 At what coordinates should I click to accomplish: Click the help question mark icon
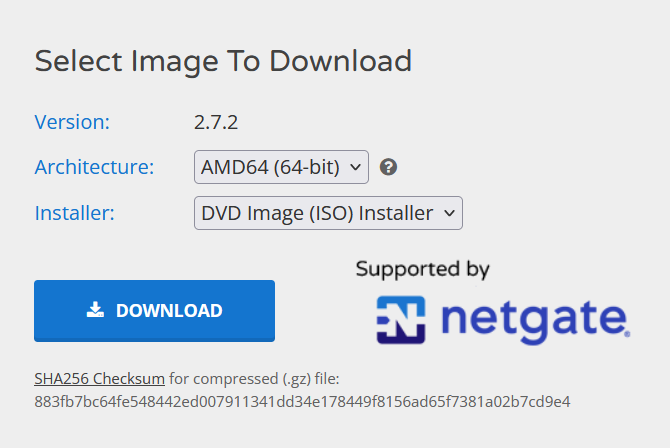388,167
